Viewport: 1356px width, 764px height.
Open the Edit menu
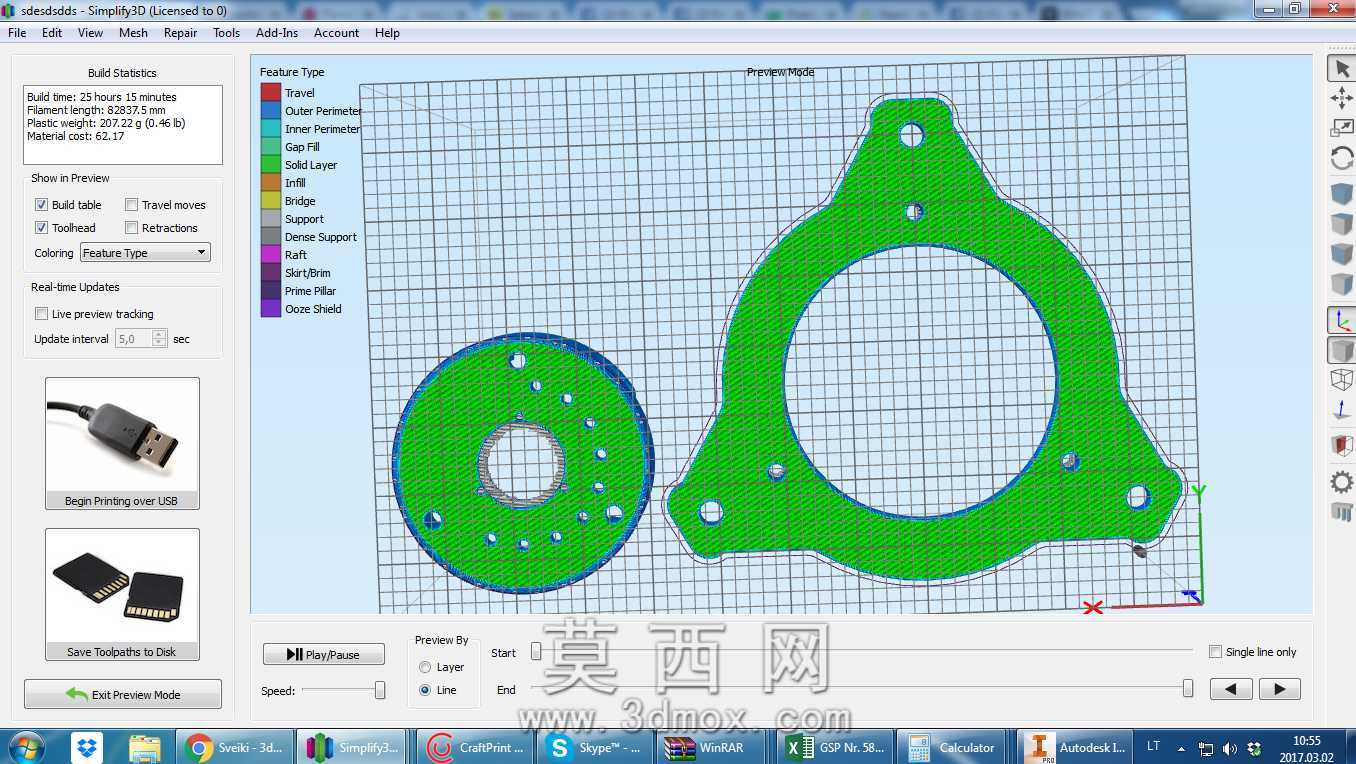click(52, 33)
